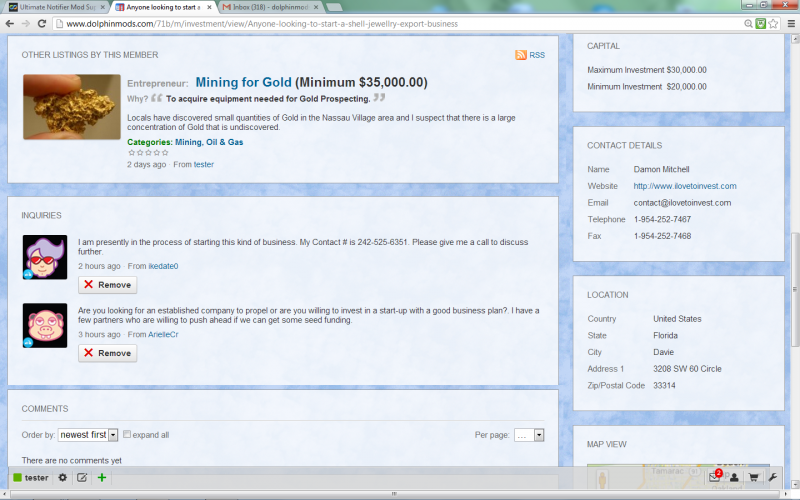Click the edit pencil icon in bottom toolbar
Viewport: 800px width, 500px height.
(x=82, y=478)
